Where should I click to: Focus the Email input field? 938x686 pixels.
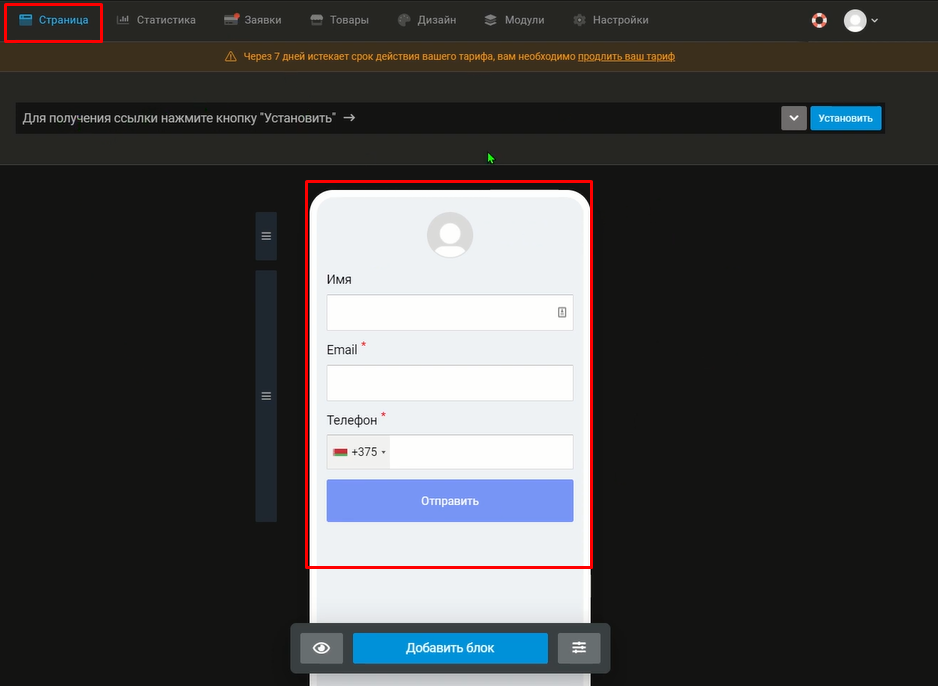click(x=450, y=383)
